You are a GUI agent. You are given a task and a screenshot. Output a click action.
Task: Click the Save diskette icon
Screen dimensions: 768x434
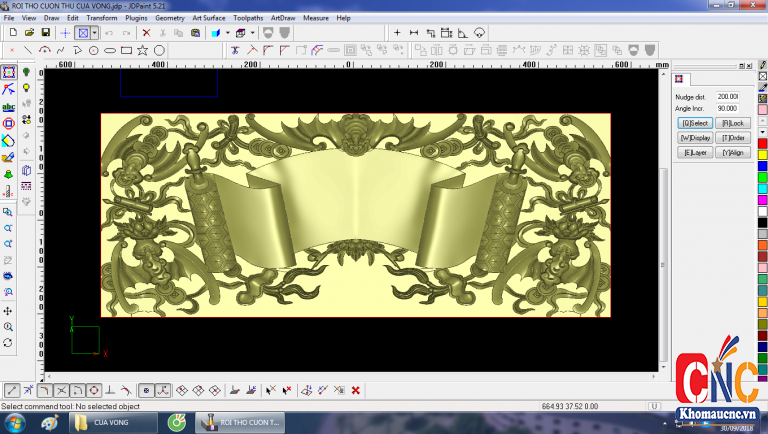pos(44,32)
